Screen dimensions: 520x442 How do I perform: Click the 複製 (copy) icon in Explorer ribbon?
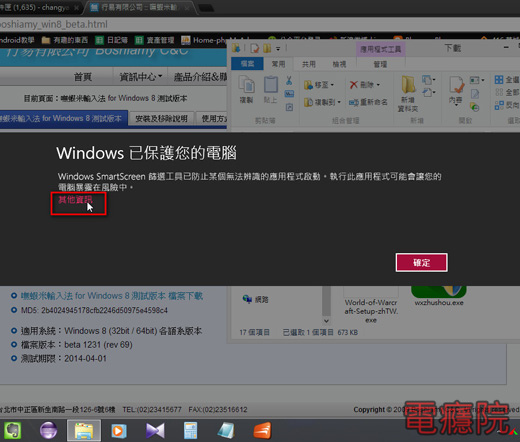point(246,89)
